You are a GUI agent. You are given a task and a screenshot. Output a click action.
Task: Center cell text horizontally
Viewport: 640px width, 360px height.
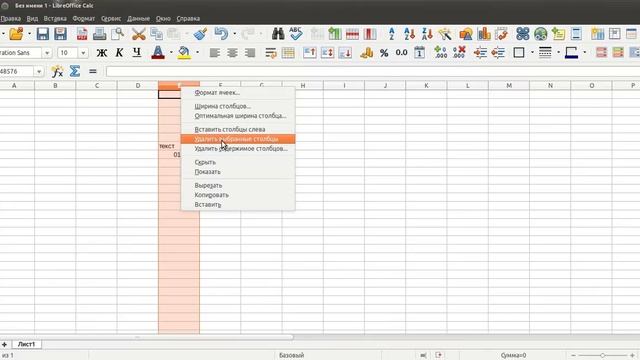[232, 53]
